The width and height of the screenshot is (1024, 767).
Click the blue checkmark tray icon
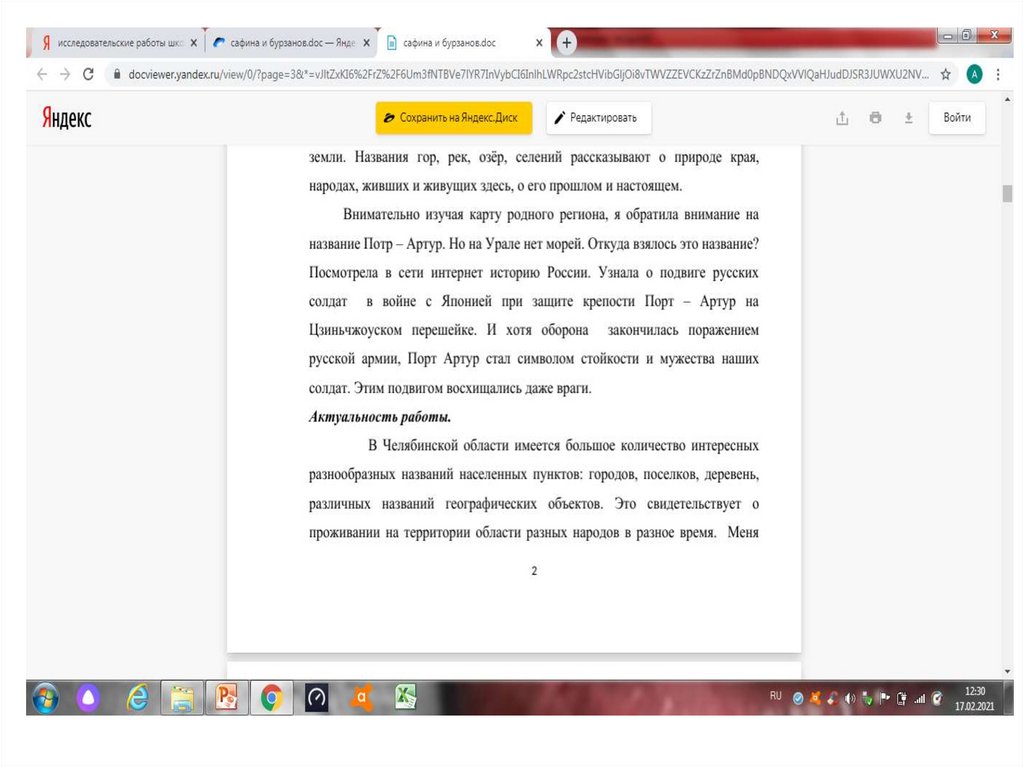pos(797,699)
